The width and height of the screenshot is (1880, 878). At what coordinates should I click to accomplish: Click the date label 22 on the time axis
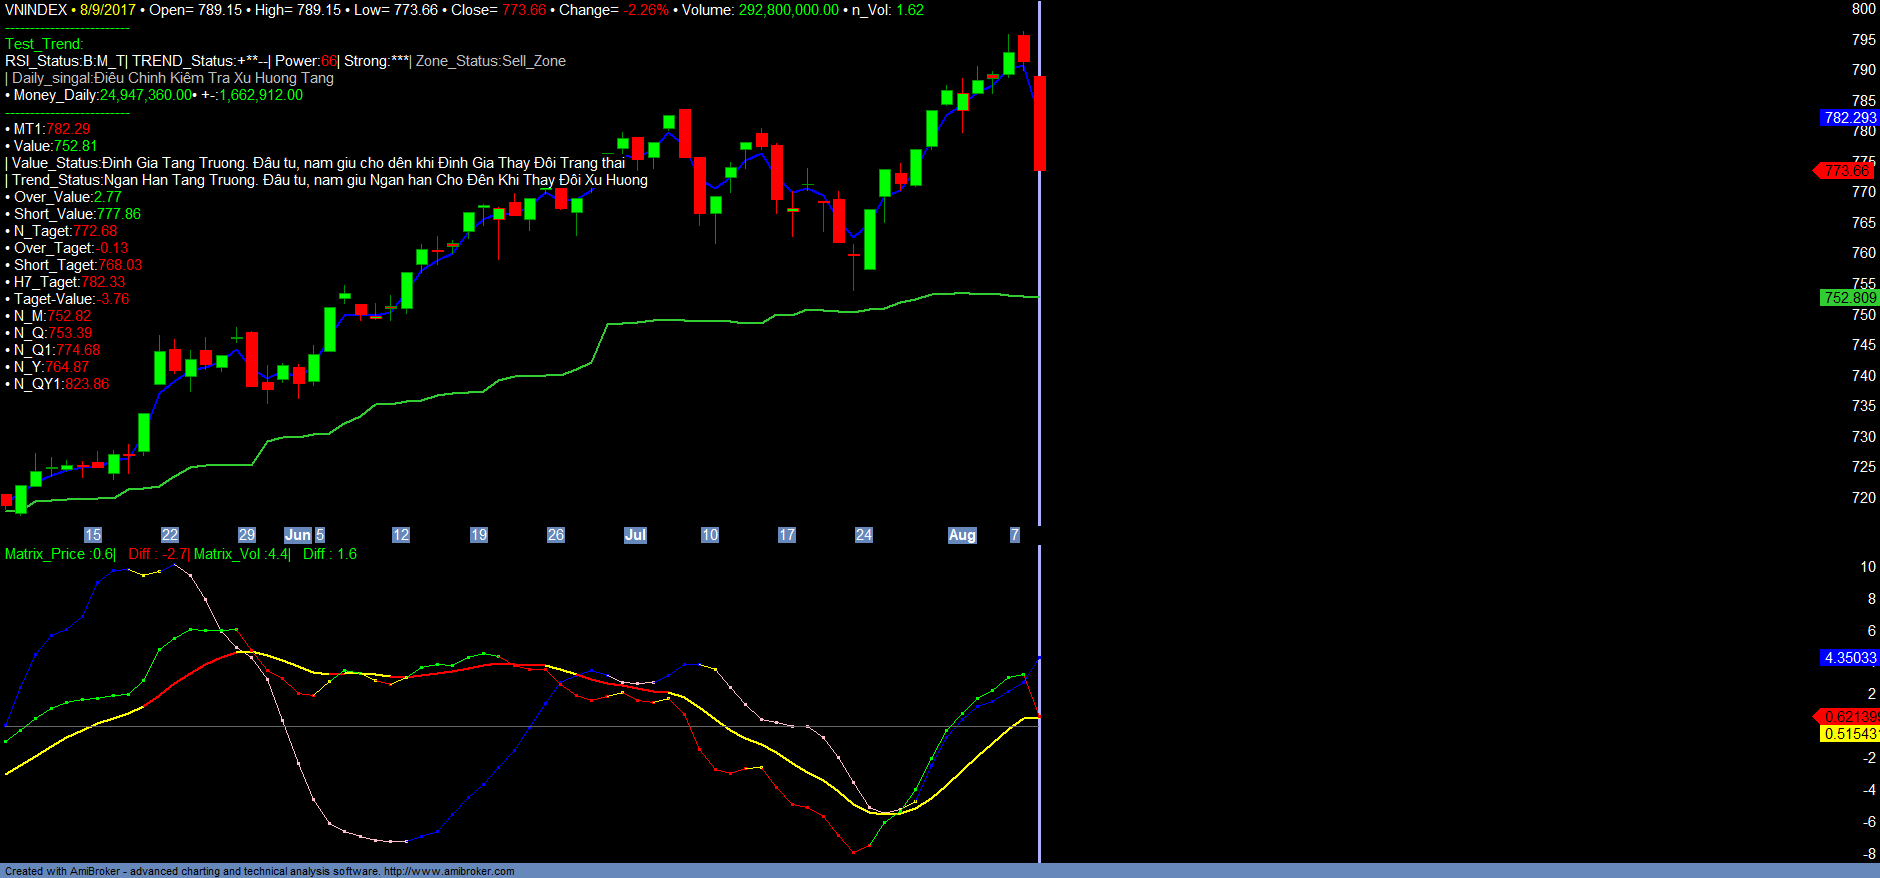tap(170, 535)
